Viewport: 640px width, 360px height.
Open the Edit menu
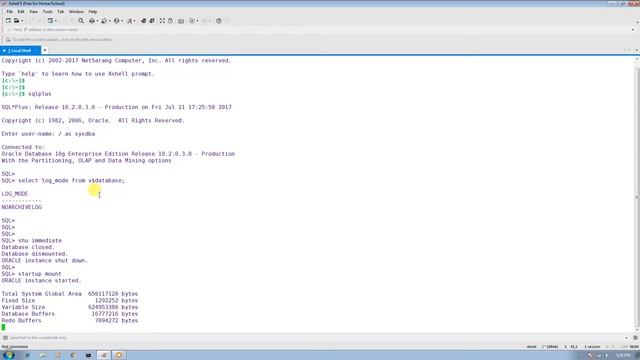tap(21, 11)
